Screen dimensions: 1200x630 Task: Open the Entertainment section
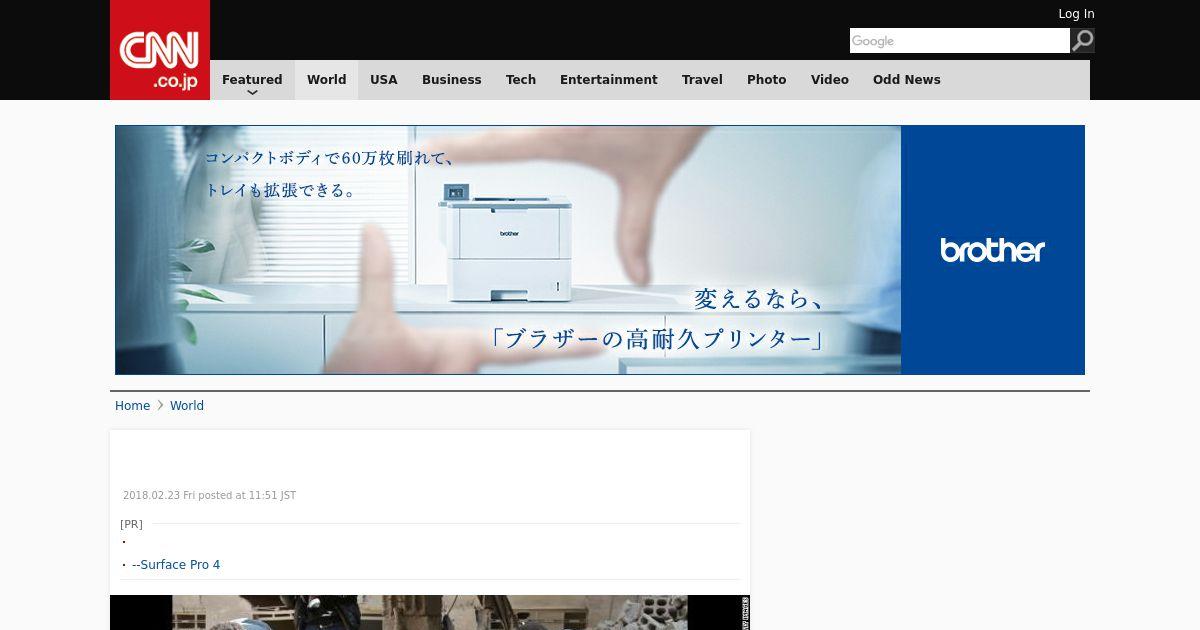point(609,80)
